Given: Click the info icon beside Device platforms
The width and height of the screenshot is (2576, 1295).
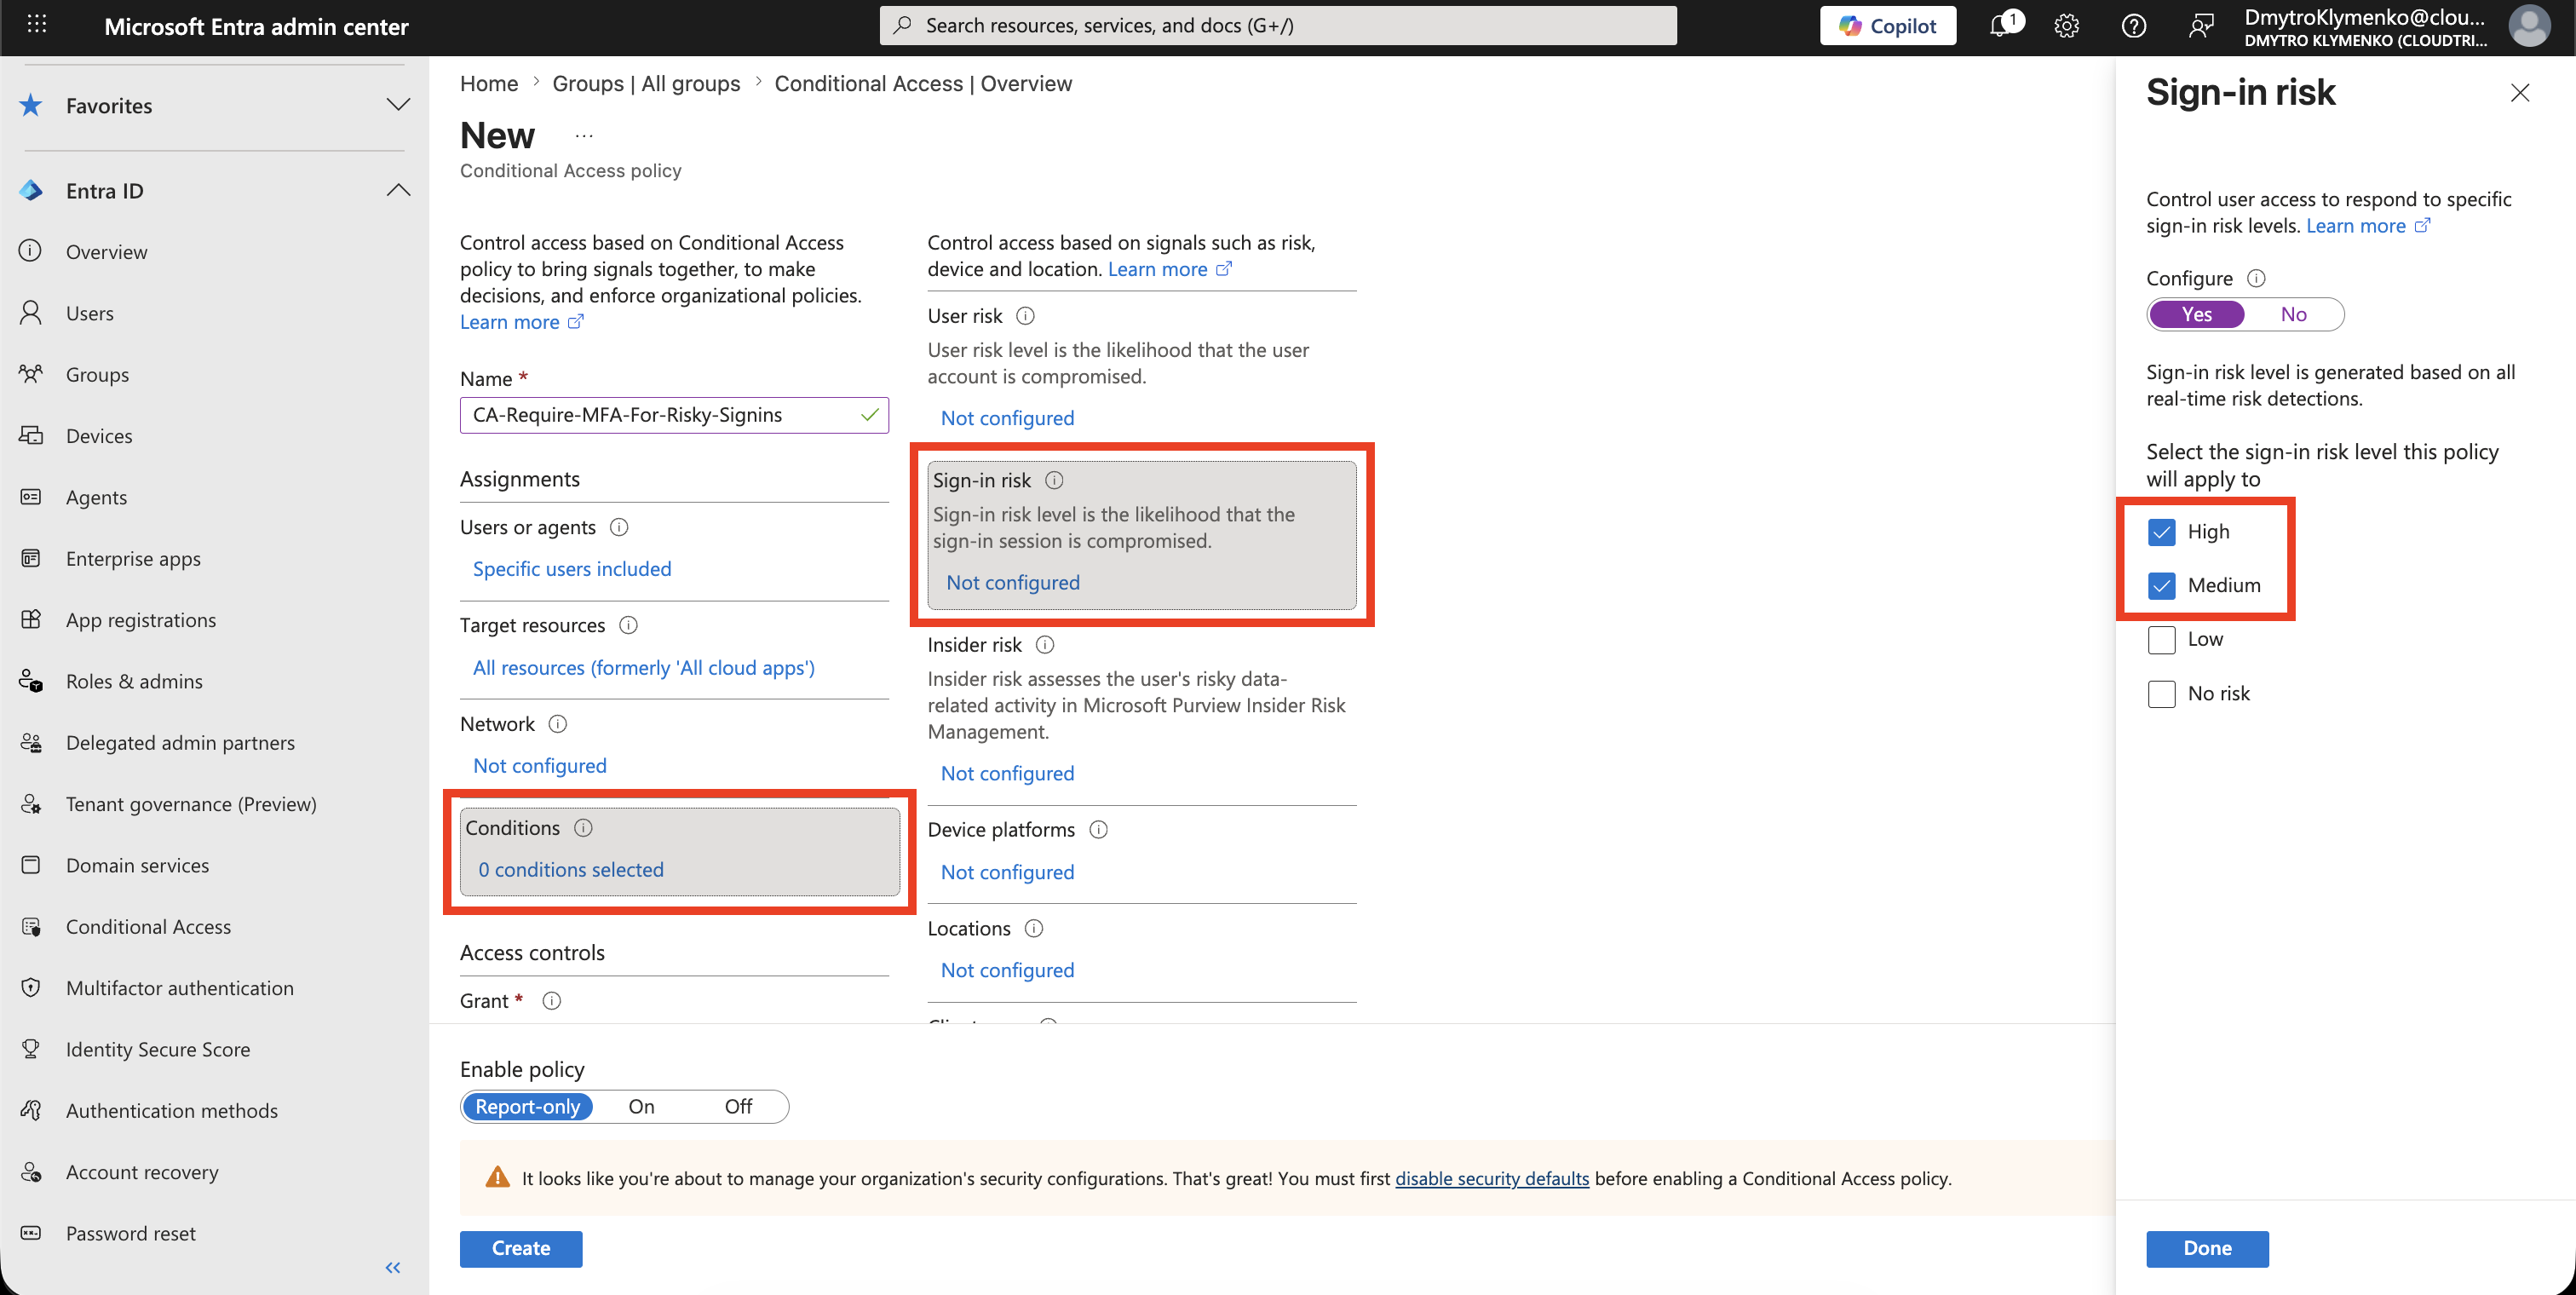Looking at the screenshot, I should pyautogui.click(x=1098, y=829).
